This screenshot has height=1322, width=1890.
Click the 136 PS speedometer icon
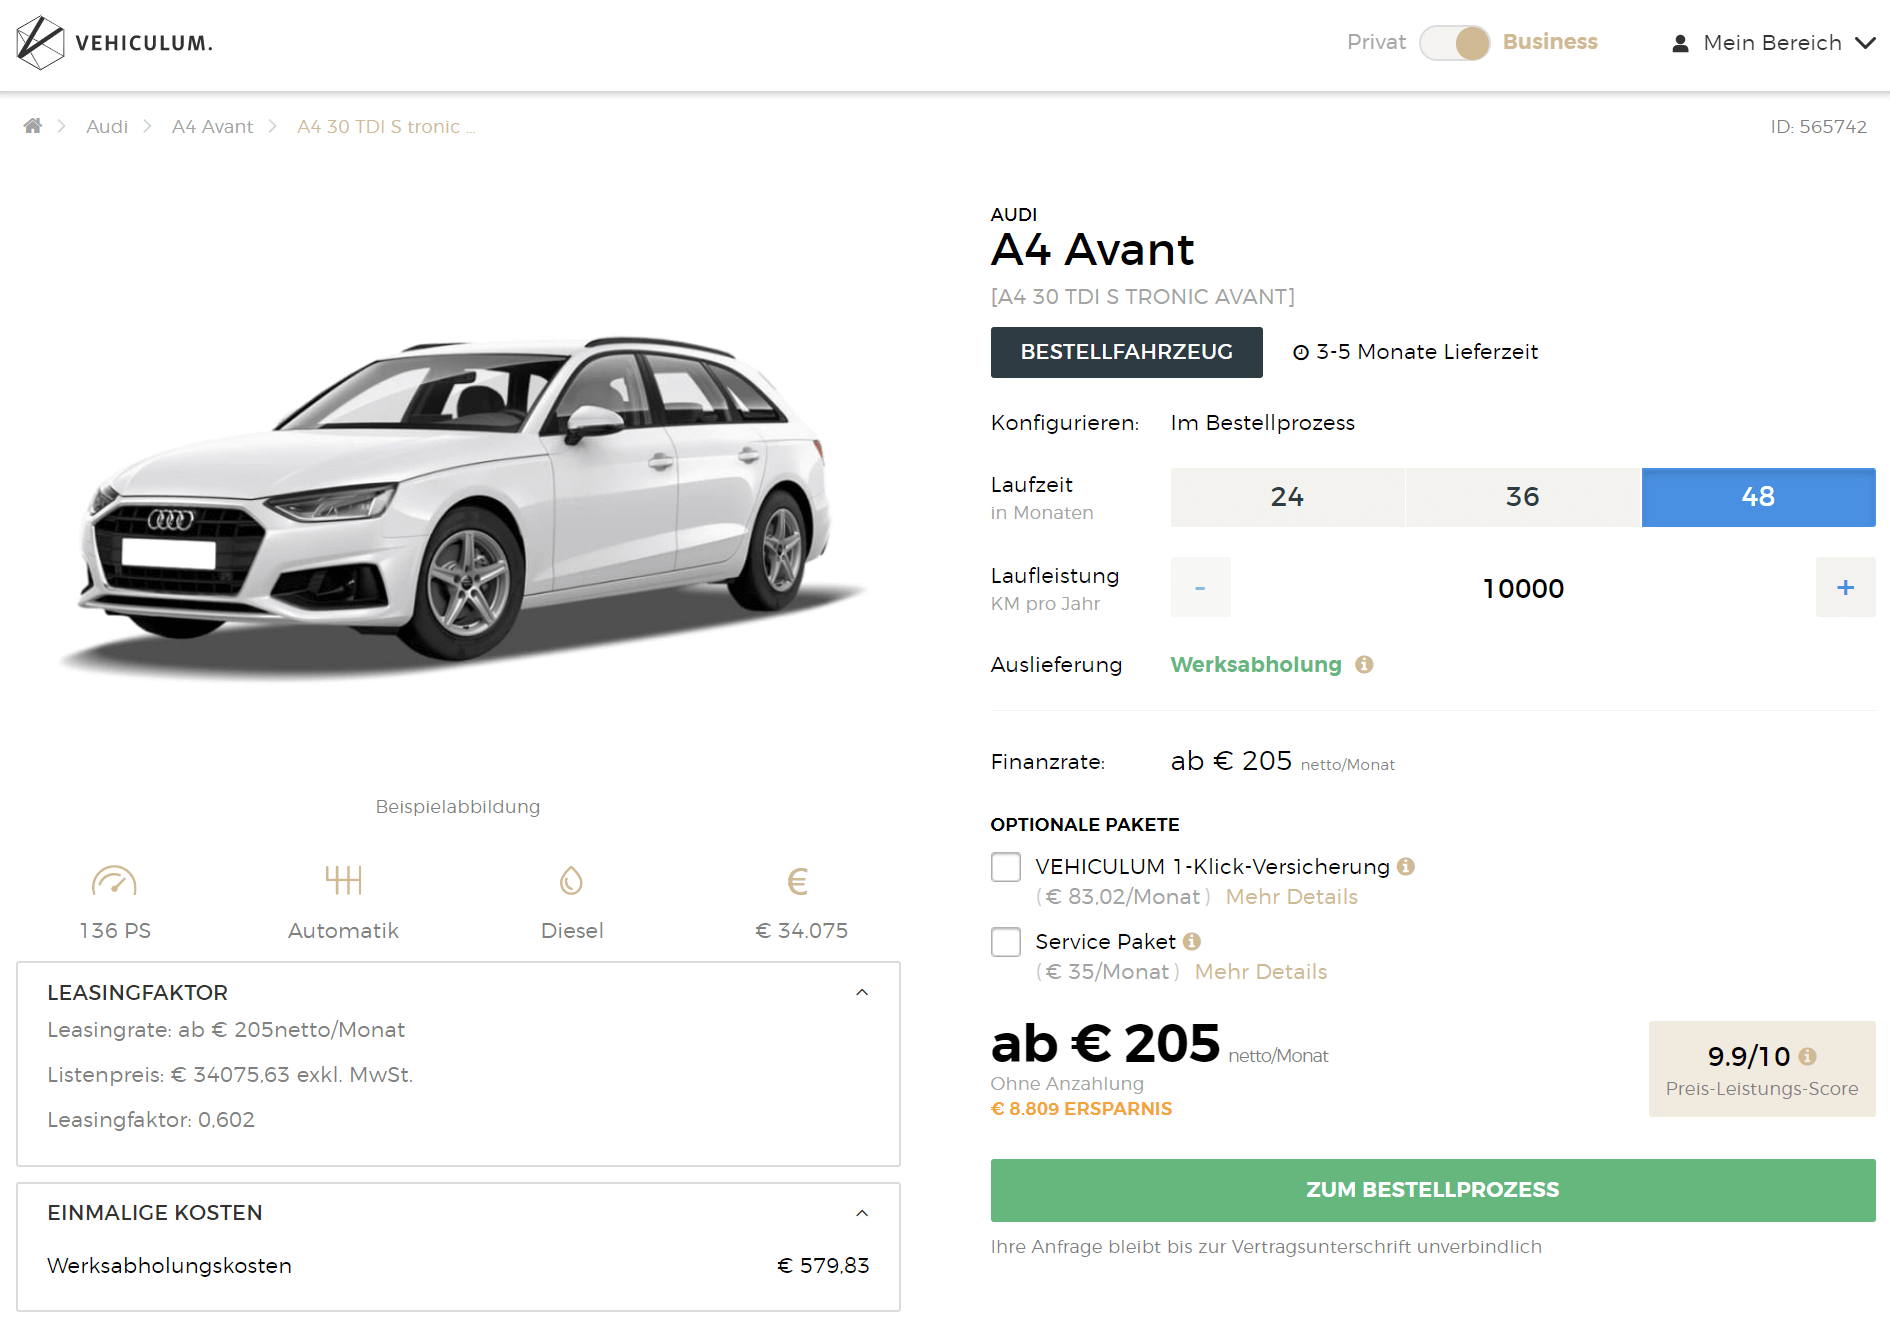point(114,881)
